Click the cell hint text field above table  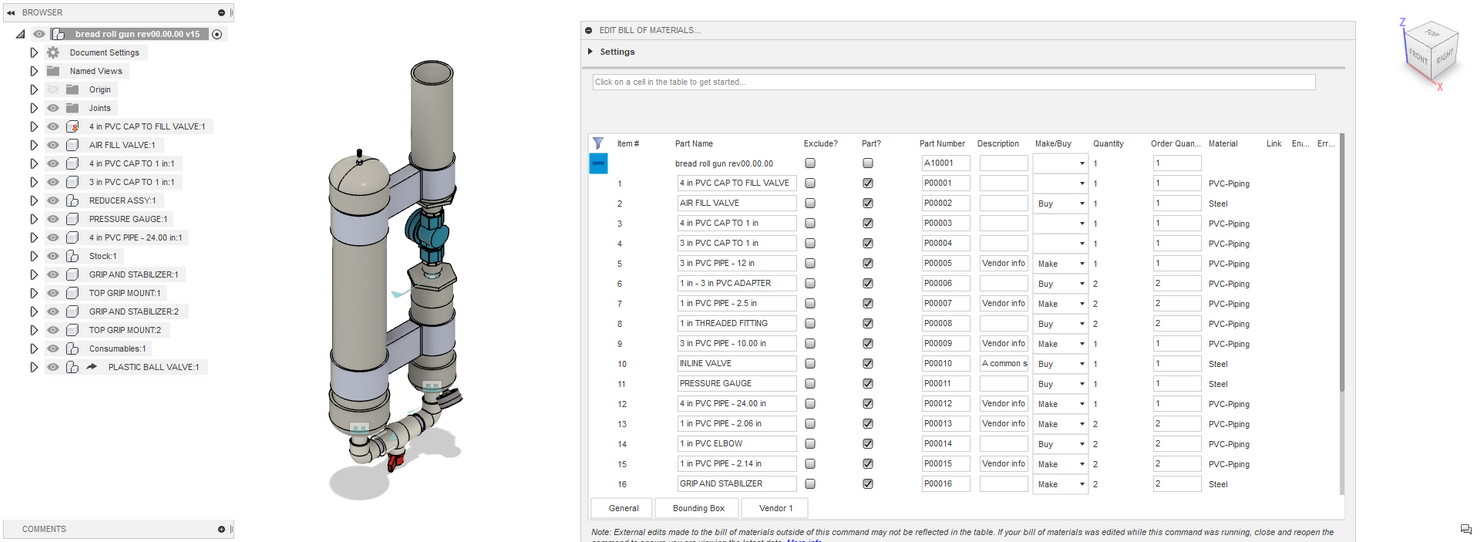coord(953,82)
